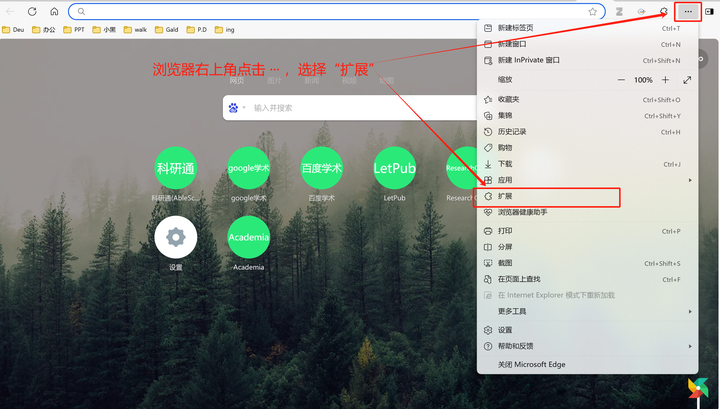Click the extensions puzzle icon in toolbar
720x409 pixels.
[x=664, y=11]
